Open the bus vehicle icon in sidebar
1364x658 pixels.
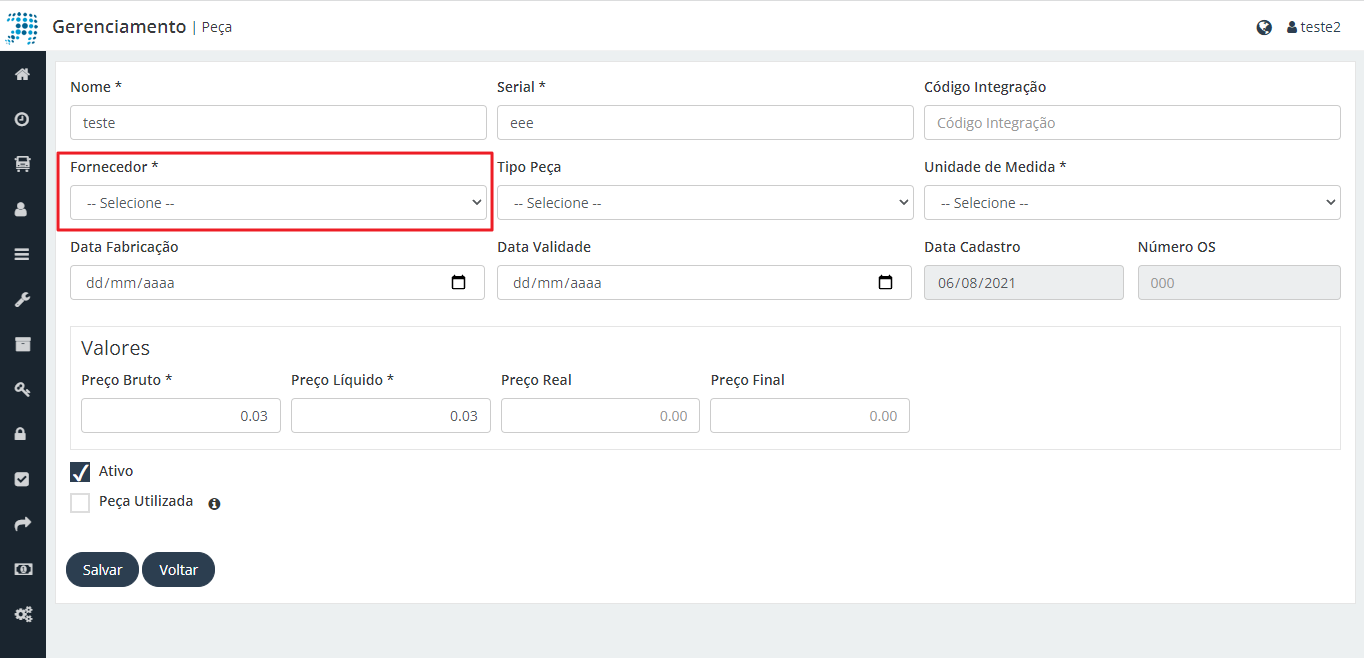[x=22, y=164]
